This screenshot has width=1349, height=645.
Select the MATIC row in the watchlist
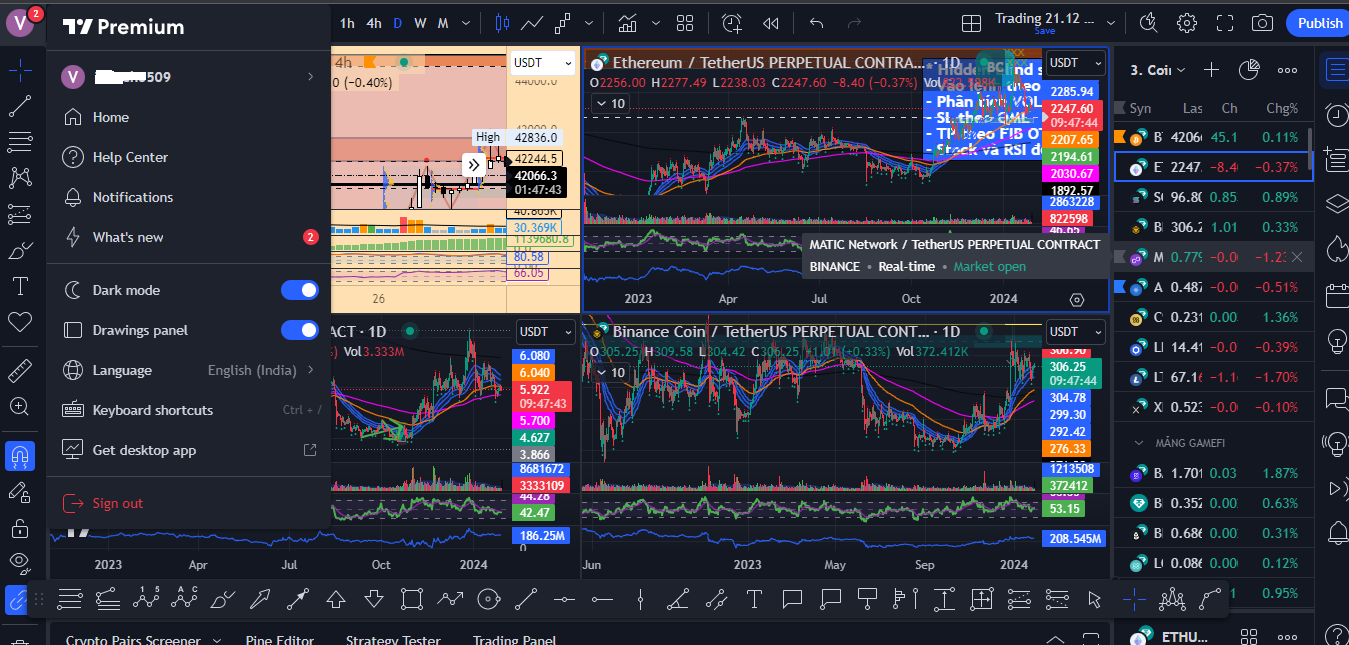pyautogui.click(x=1200, y=257)
